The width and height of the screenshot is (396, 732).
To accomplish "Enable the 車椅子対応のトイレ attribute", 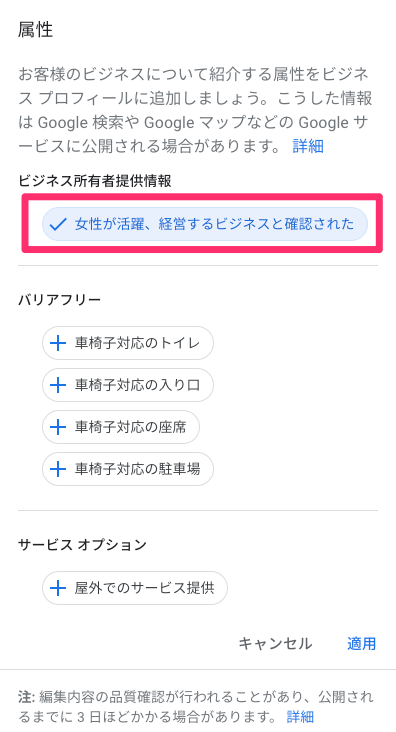I will (128, 343).
